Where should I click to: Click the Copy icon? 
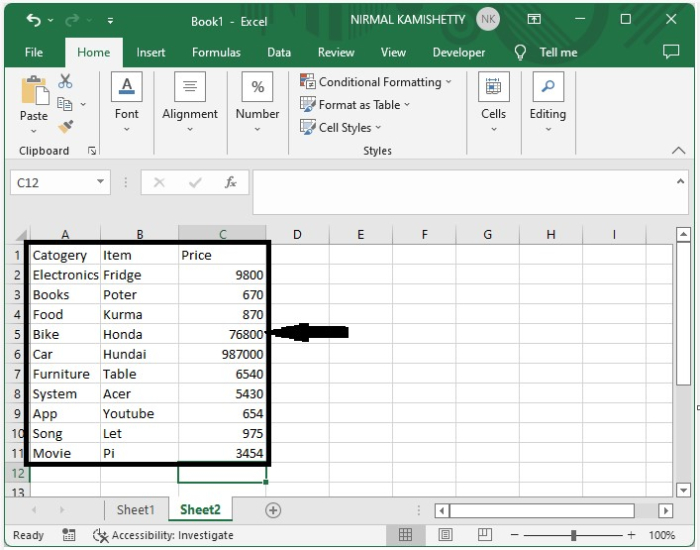[65, 104]
